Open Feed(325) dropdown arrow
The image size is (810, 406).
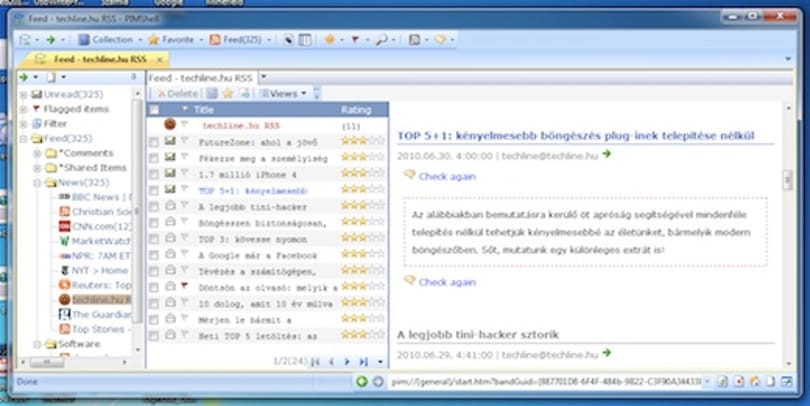tap(269, 40)
